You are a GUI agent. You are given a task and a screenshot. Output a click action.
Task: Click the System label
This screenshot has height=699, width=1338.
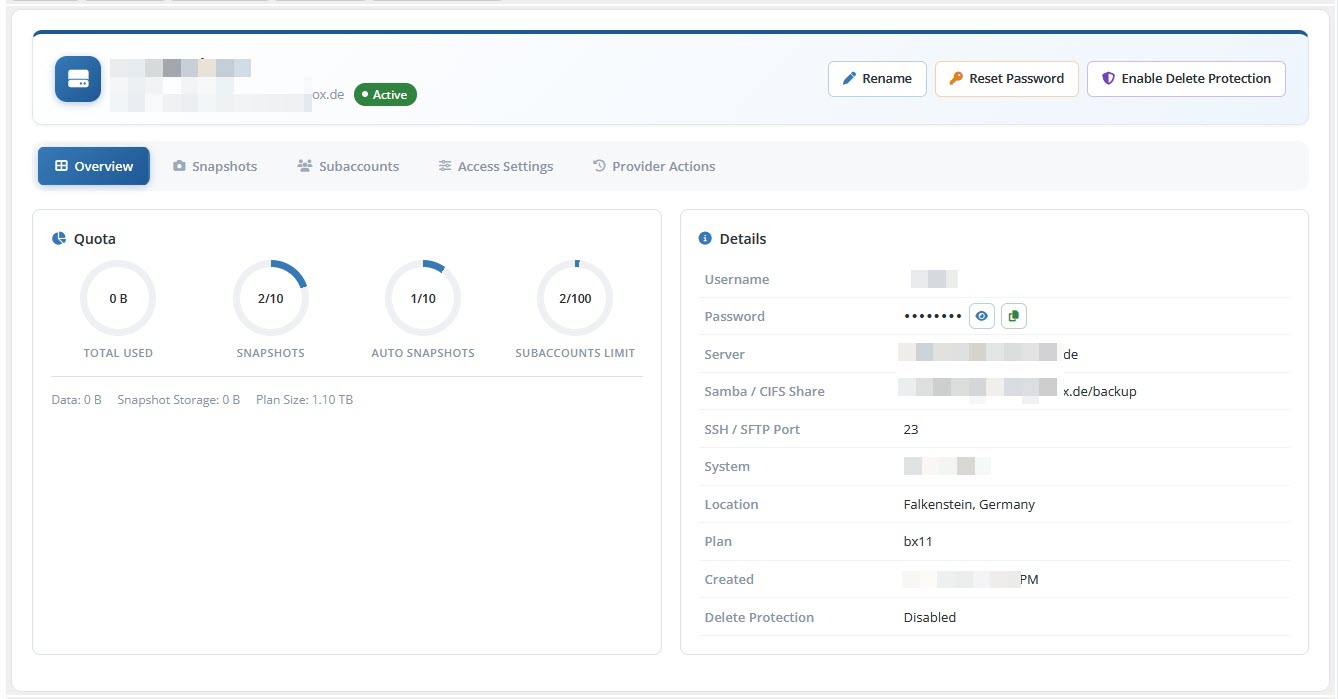[x=727, y=467]
